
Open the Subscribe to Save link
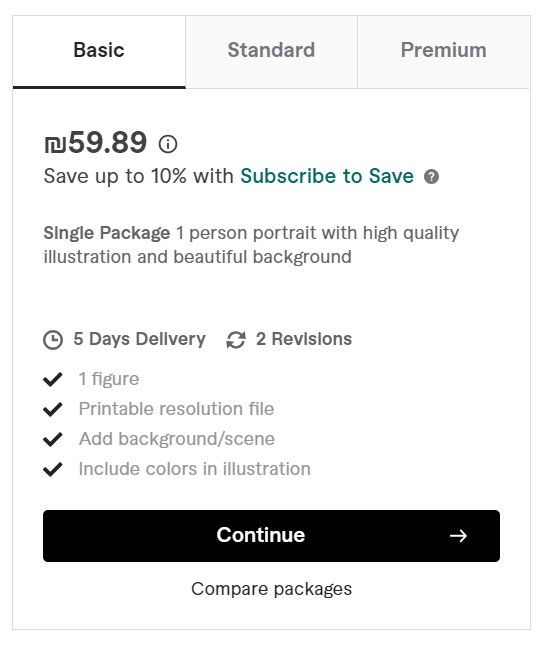point(327,176)
